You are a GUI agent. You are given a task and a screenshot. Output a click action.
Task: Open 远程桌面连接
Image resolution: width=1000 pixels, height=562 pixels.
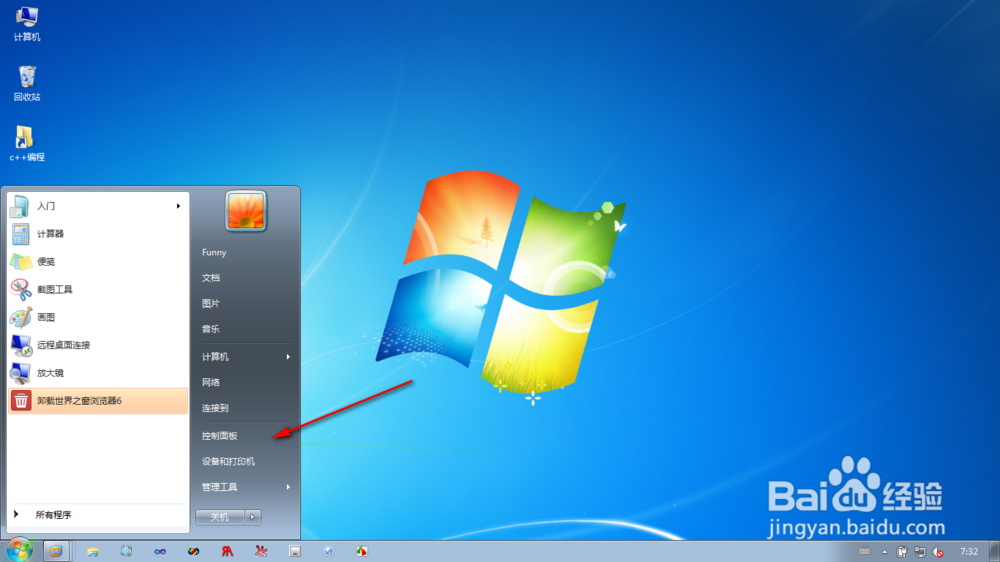(x=98, y=345)
